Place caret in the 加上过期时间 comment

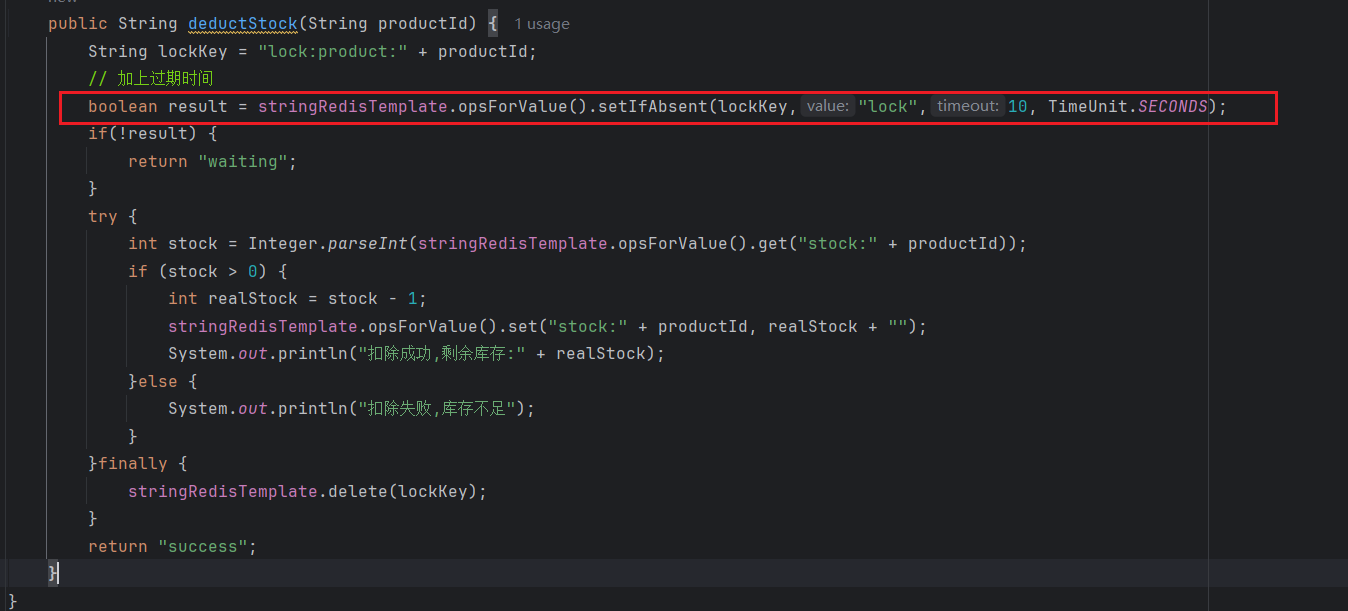point(150,78)
